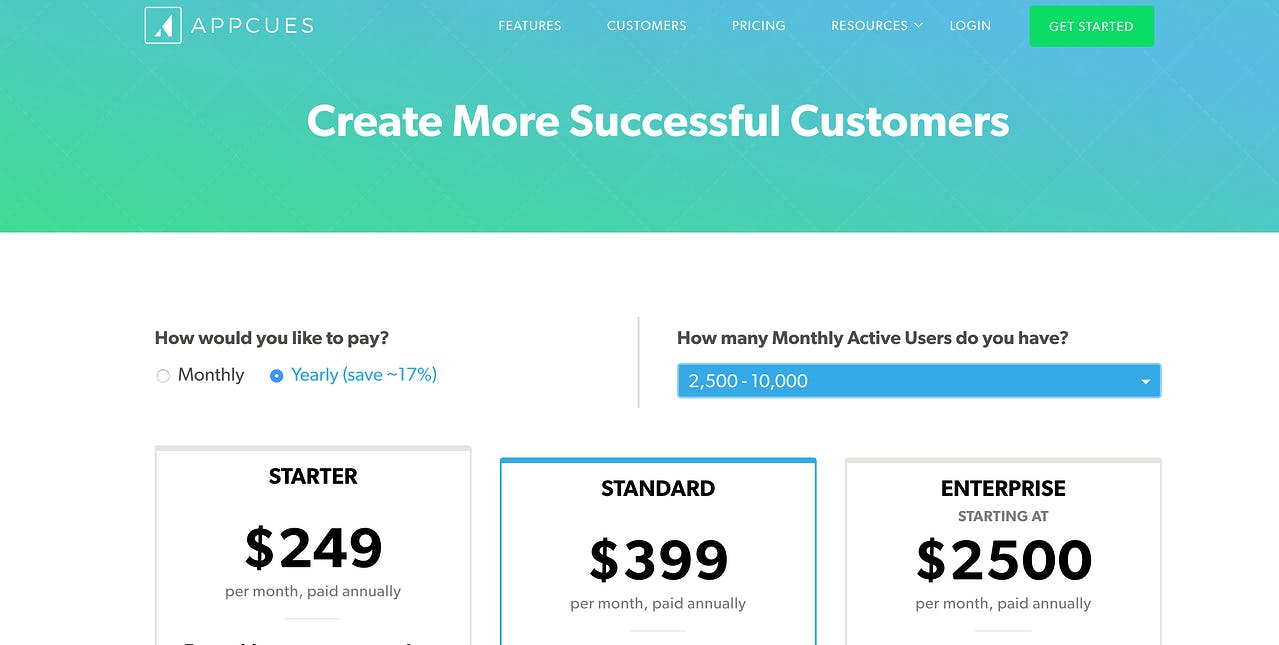
Task: Navigate to the Customers page
Action: coord(646,26)
